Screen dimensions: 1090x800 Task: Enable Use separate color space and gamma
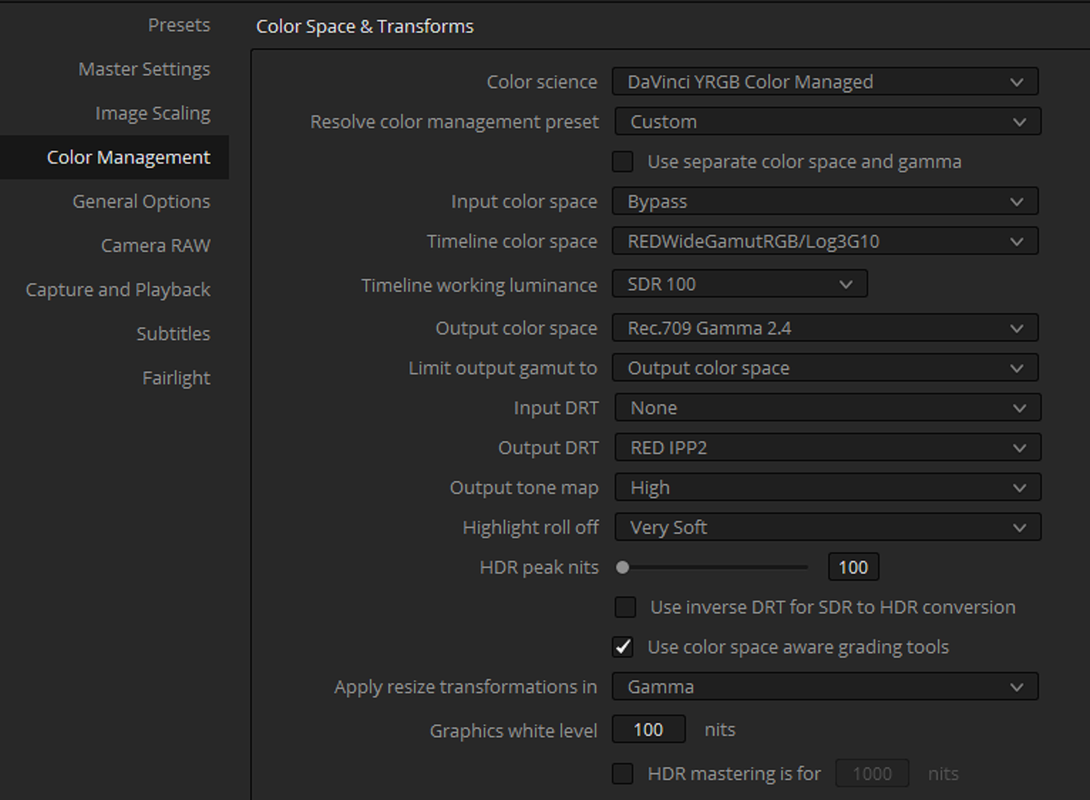(623, 162)
